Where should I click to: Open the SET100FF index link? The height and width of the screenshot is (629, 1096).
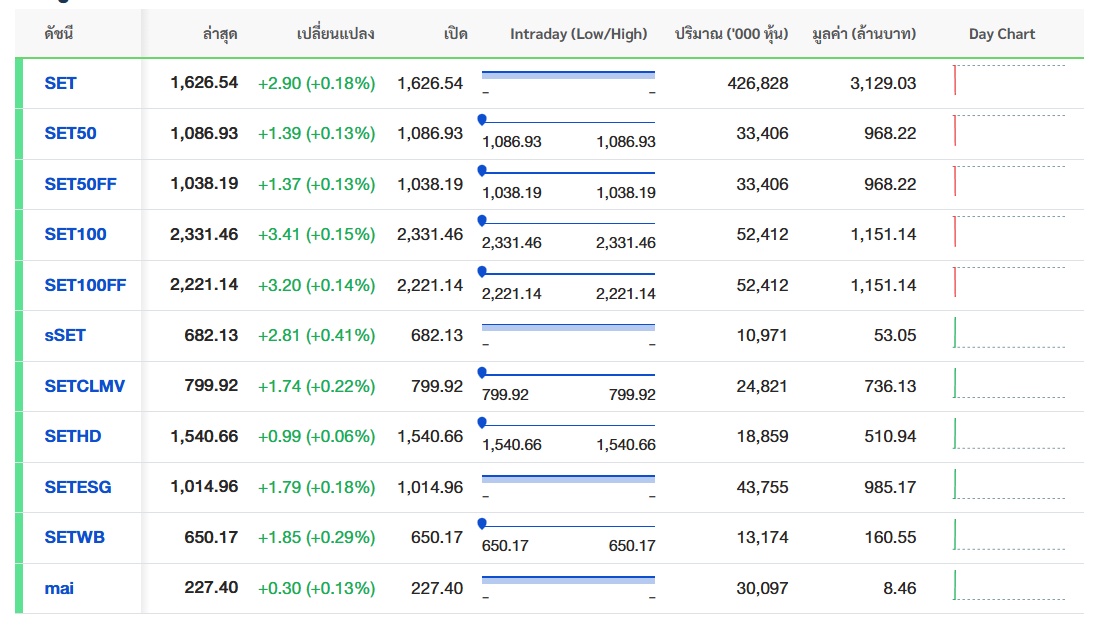click(85, 285)
